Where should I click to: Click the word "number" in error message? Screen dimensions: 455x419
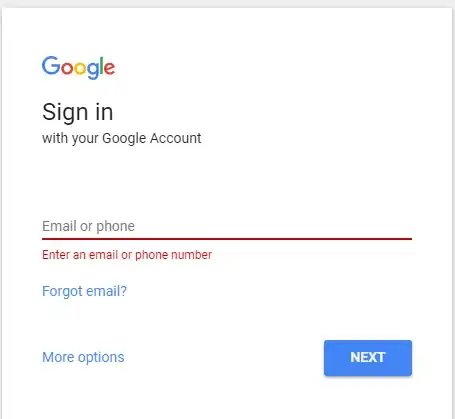191,255
